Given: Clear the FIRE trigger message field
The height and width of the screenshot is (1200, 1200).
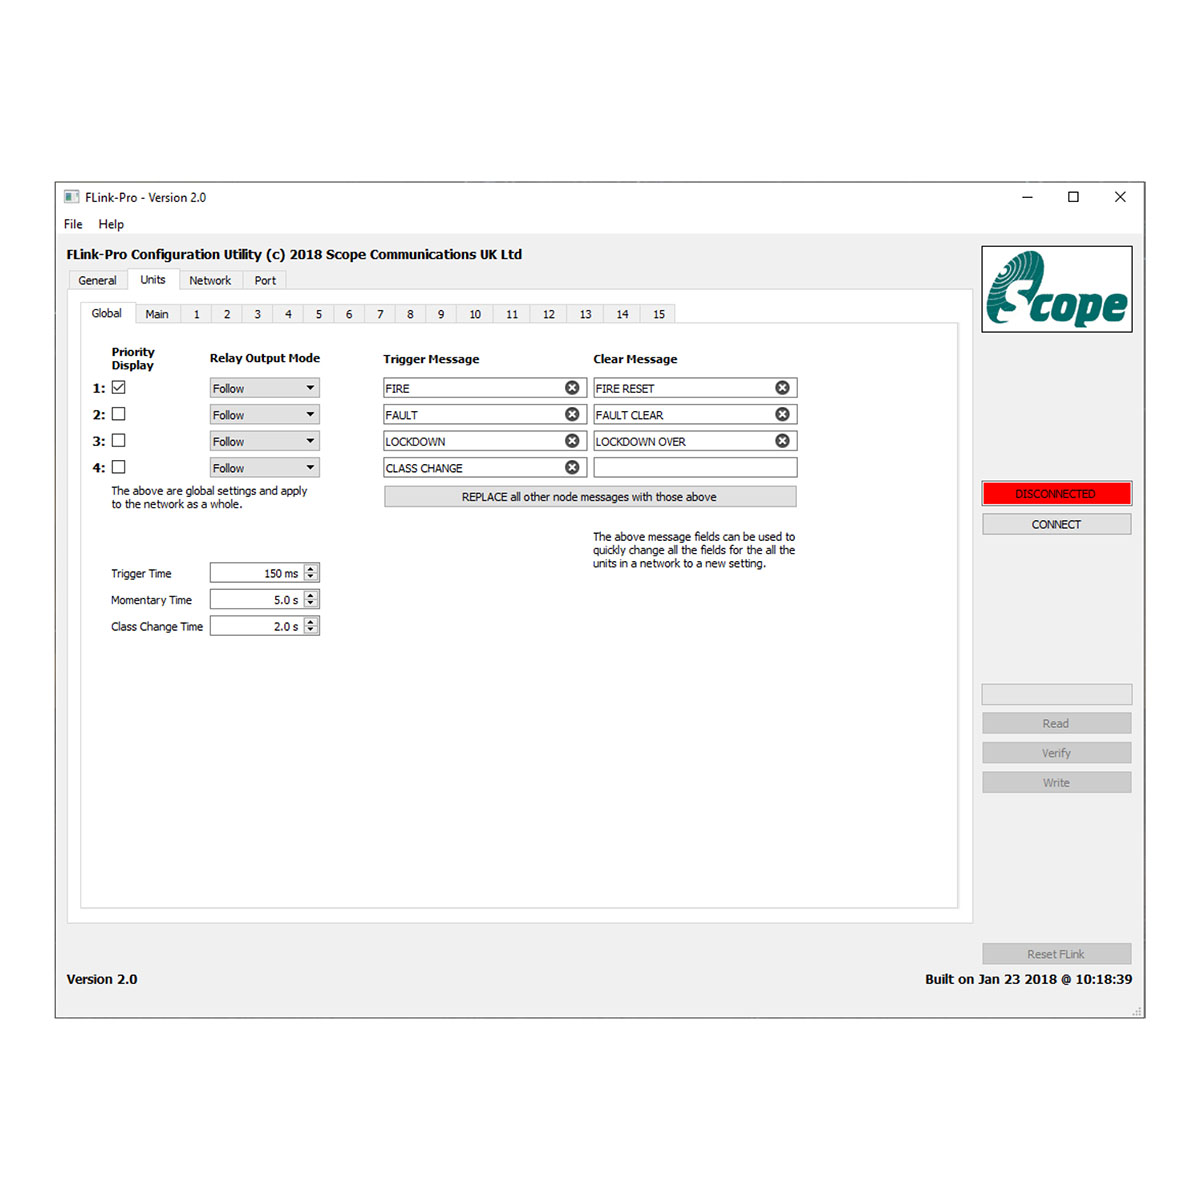Looking at the screenshot, I should tap(572, 388).
